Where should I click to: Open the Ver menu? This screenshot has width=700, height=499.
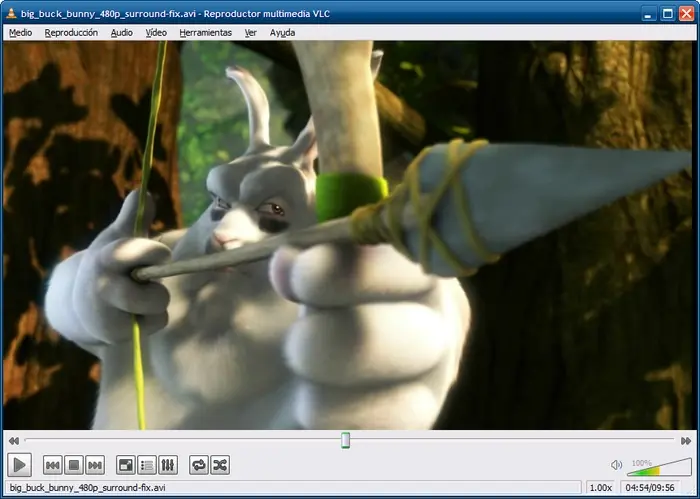click(251, 33)
